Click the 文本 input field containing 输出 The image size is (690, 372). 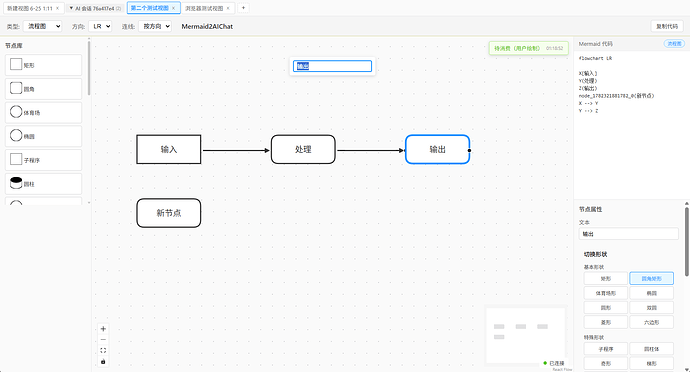click(628, 234)
